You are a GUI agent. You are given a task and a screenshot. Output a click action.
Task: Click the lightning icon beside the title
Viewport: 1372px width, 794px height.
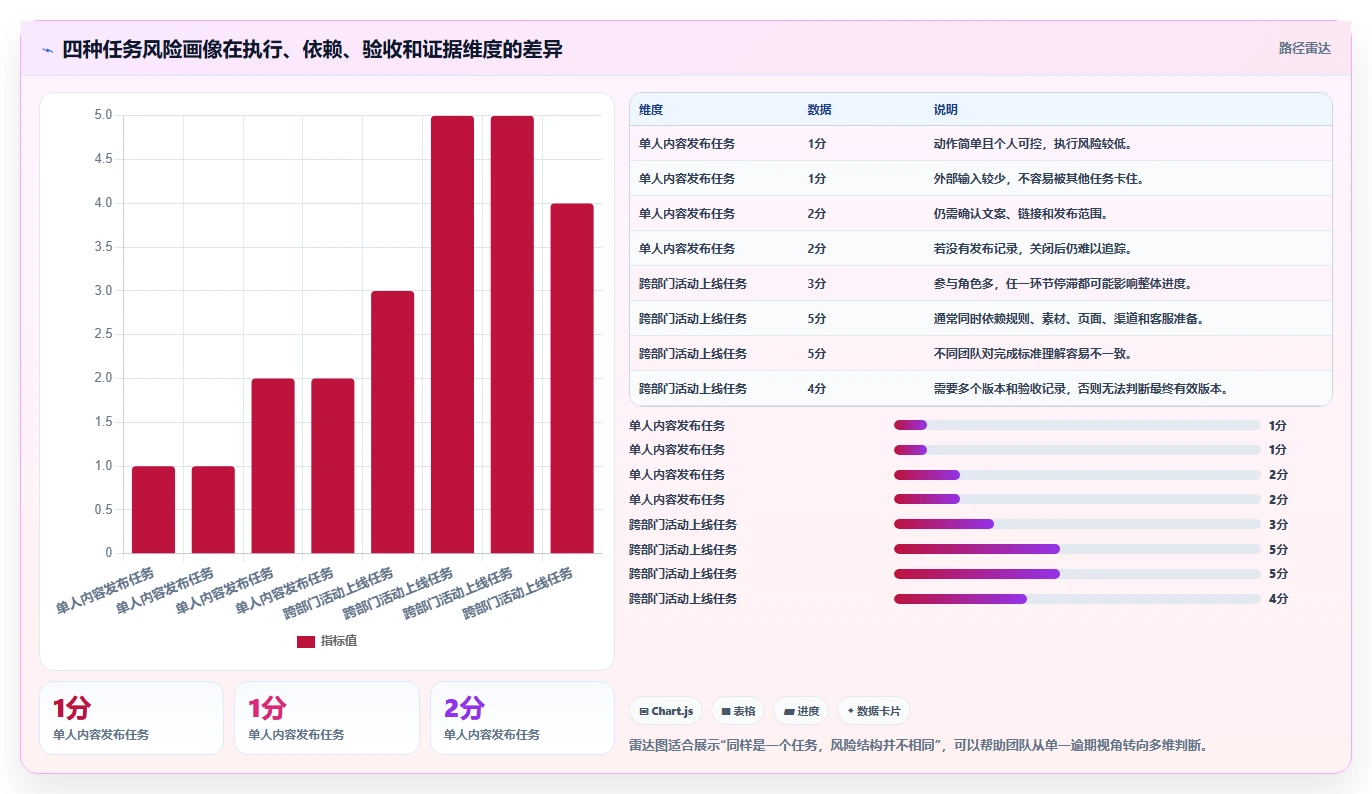pos(47,49)
